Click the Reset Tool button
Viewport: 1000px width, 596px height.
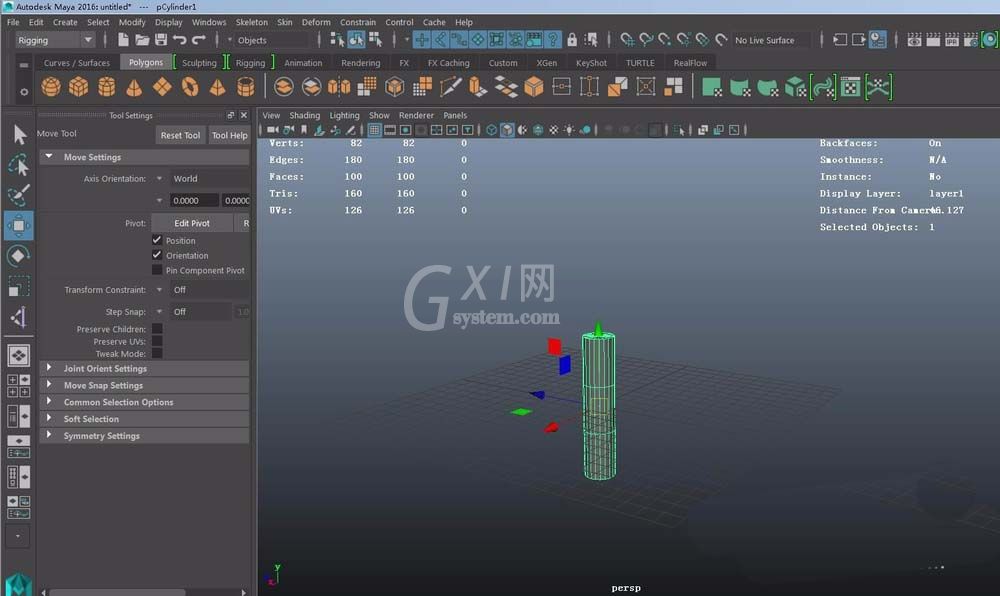pyautogui.click(x=180, y=135)
